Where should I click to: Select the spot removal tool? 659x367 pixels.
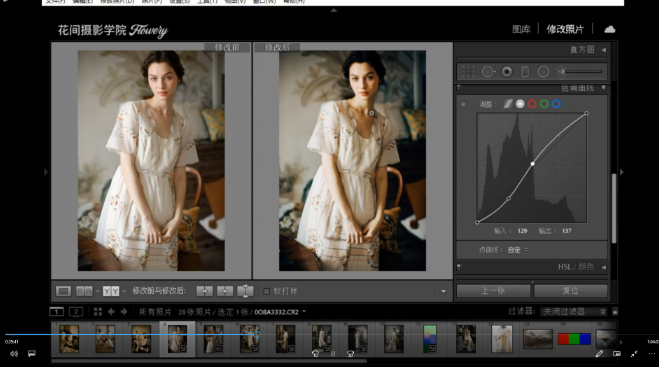(488, 71)
